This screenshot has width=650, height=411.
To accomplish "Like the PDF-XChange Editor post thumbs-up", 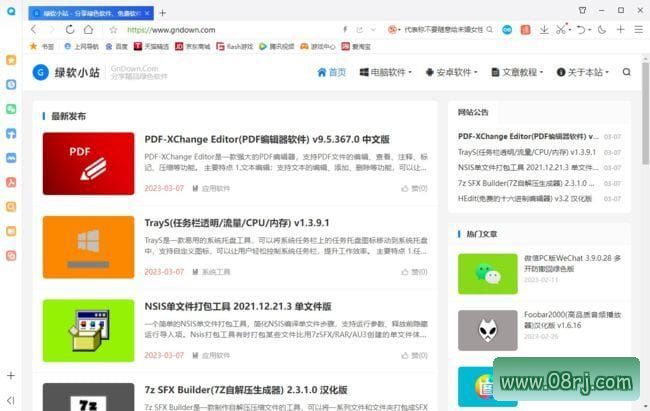I will (414, 189).
